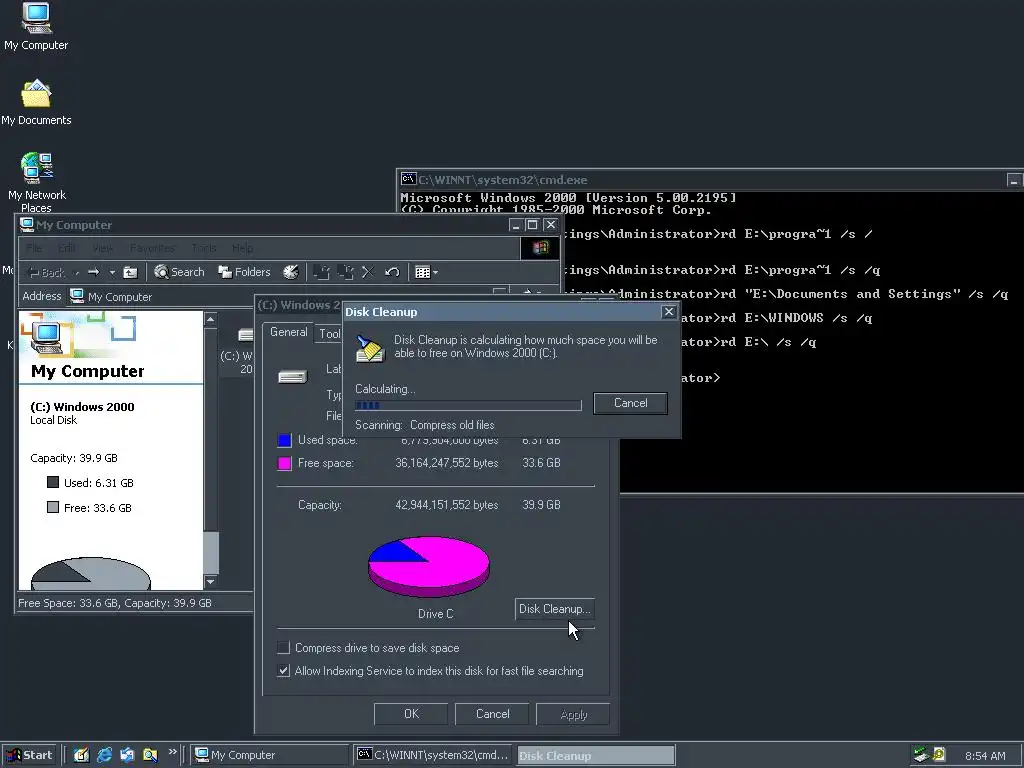Enable Compress drive to save disk space
This screenshot has height=768, width=1024.
283,648
